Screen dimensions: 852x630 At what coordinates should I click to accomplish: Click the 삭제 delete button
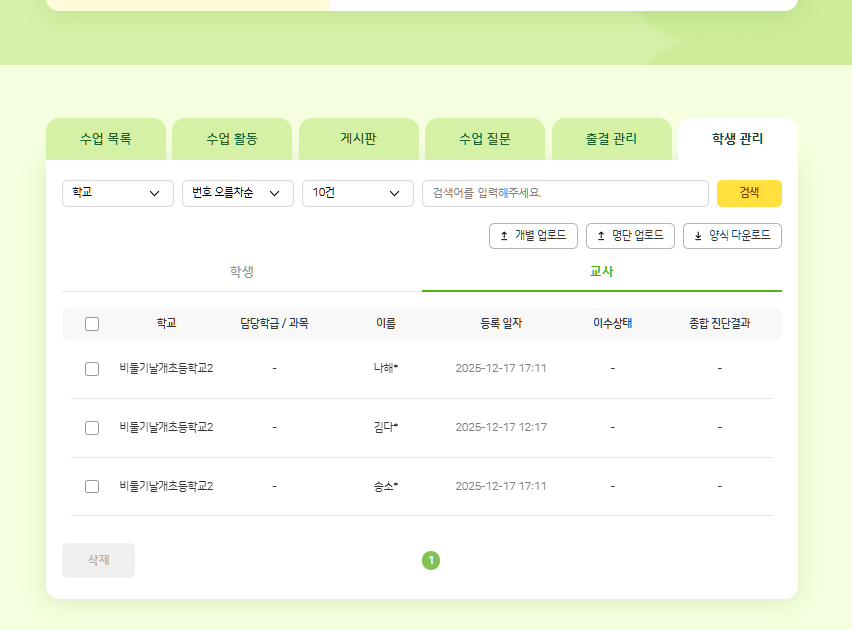tap(98, 560)
